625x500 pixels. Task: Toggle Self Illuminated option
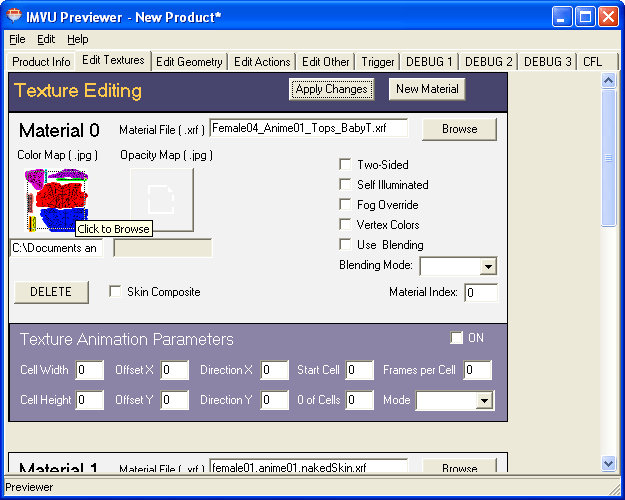pyautogui.click(x=345, y=185)
